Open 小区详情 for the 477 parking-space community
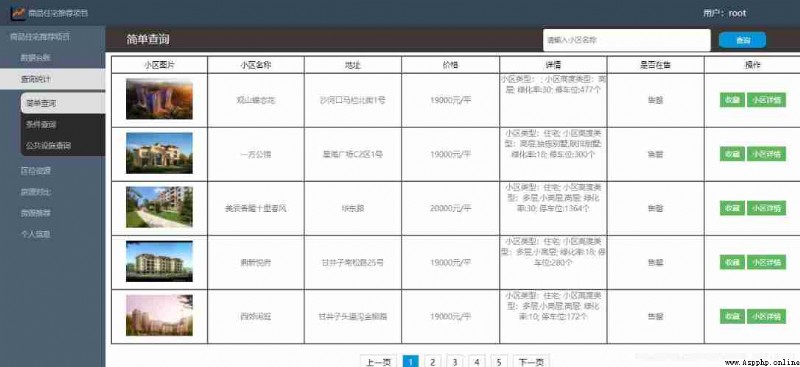Viewport: 800px width, 367px height. click(766, 100)
